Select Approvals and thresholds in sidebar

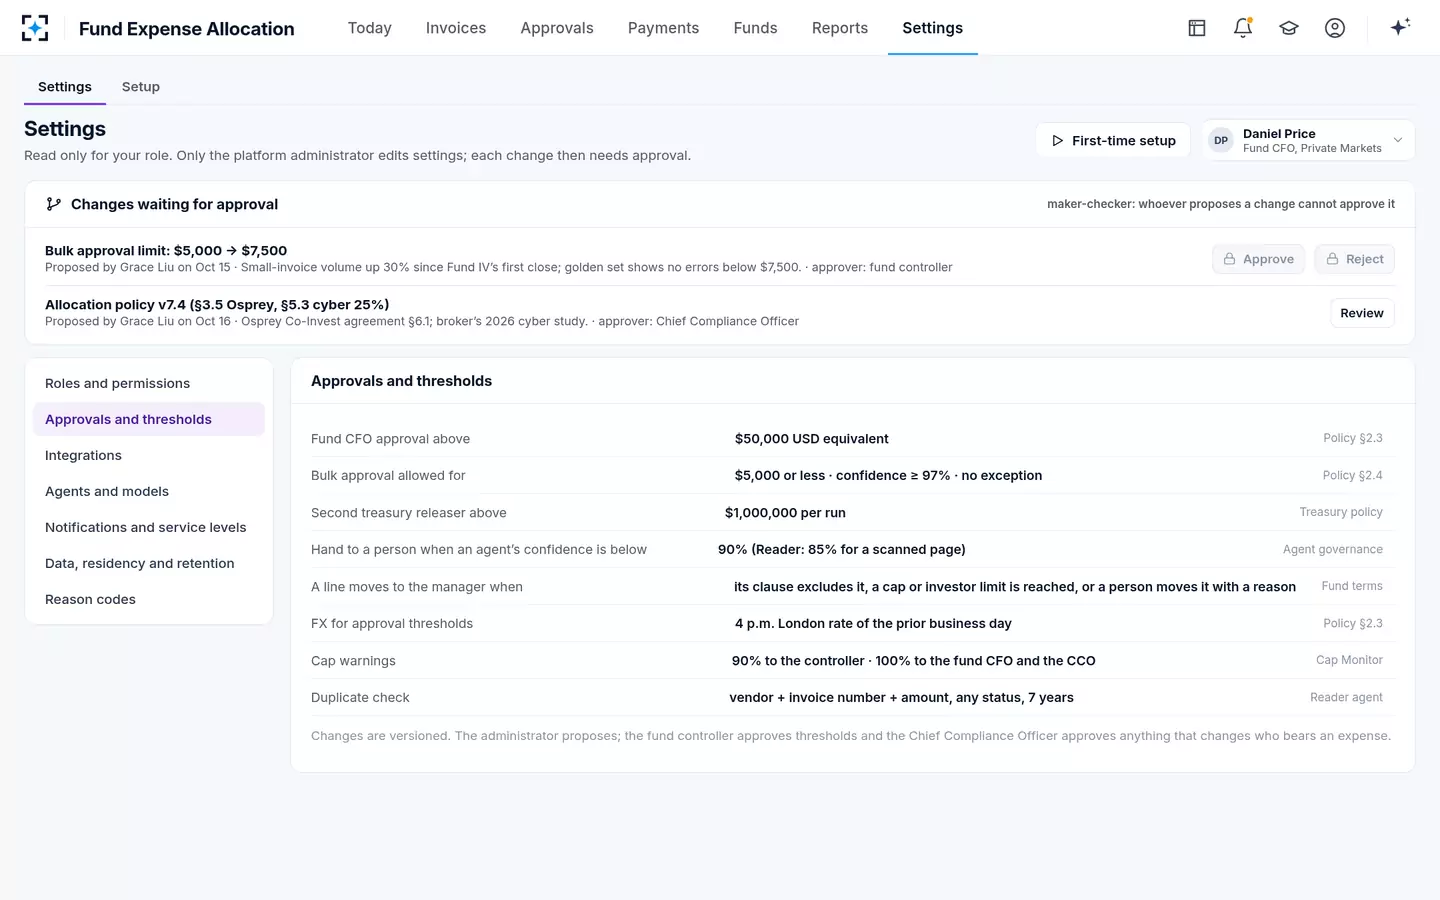pyautogui.click(x=149, y=420)
